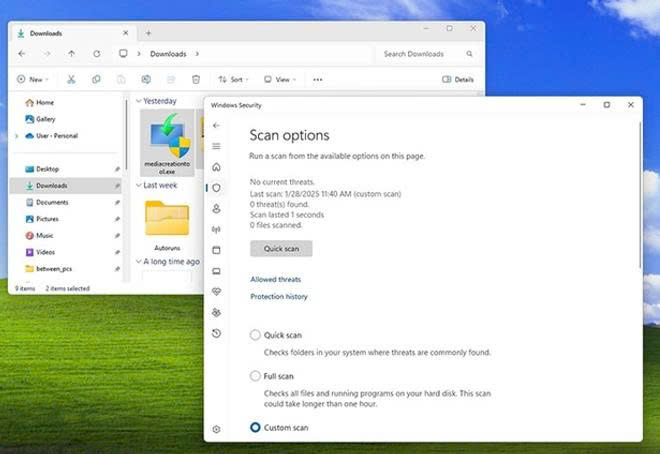Open App & browser control icon
The image size is (660, 454).
click(216, 250)
